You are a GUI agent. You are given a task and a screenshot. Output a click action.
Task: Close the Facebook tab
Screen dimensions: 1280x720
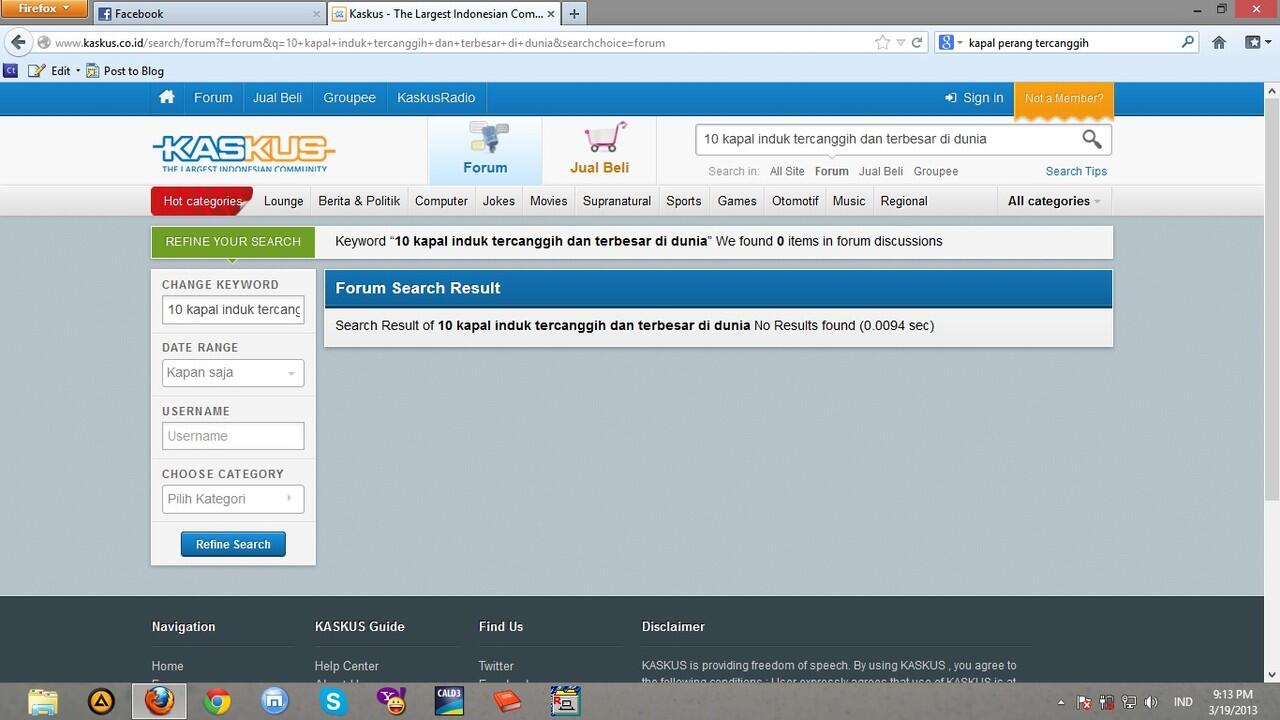coord(317,14)
